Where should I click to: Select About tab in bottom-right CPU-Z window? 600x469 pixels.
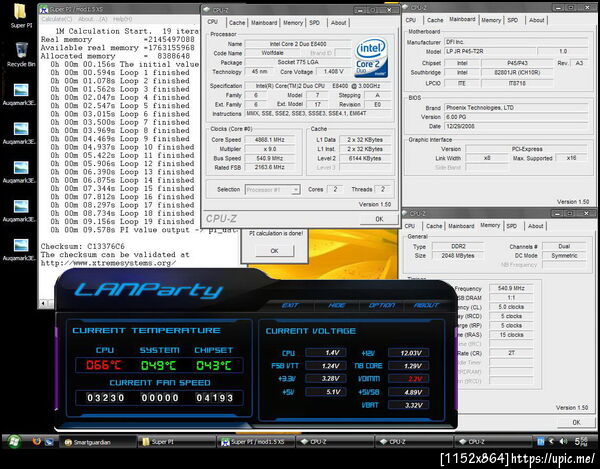[x=535, y=226]
